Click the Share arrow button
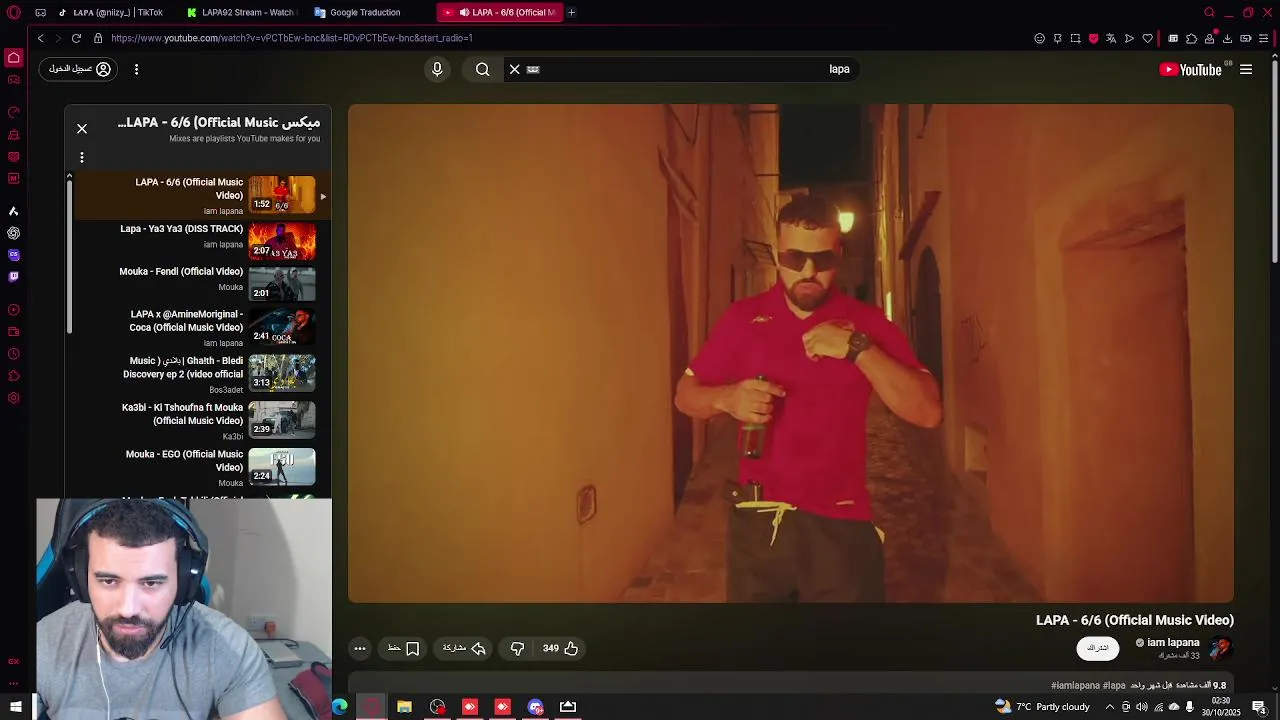 point(465,648)
